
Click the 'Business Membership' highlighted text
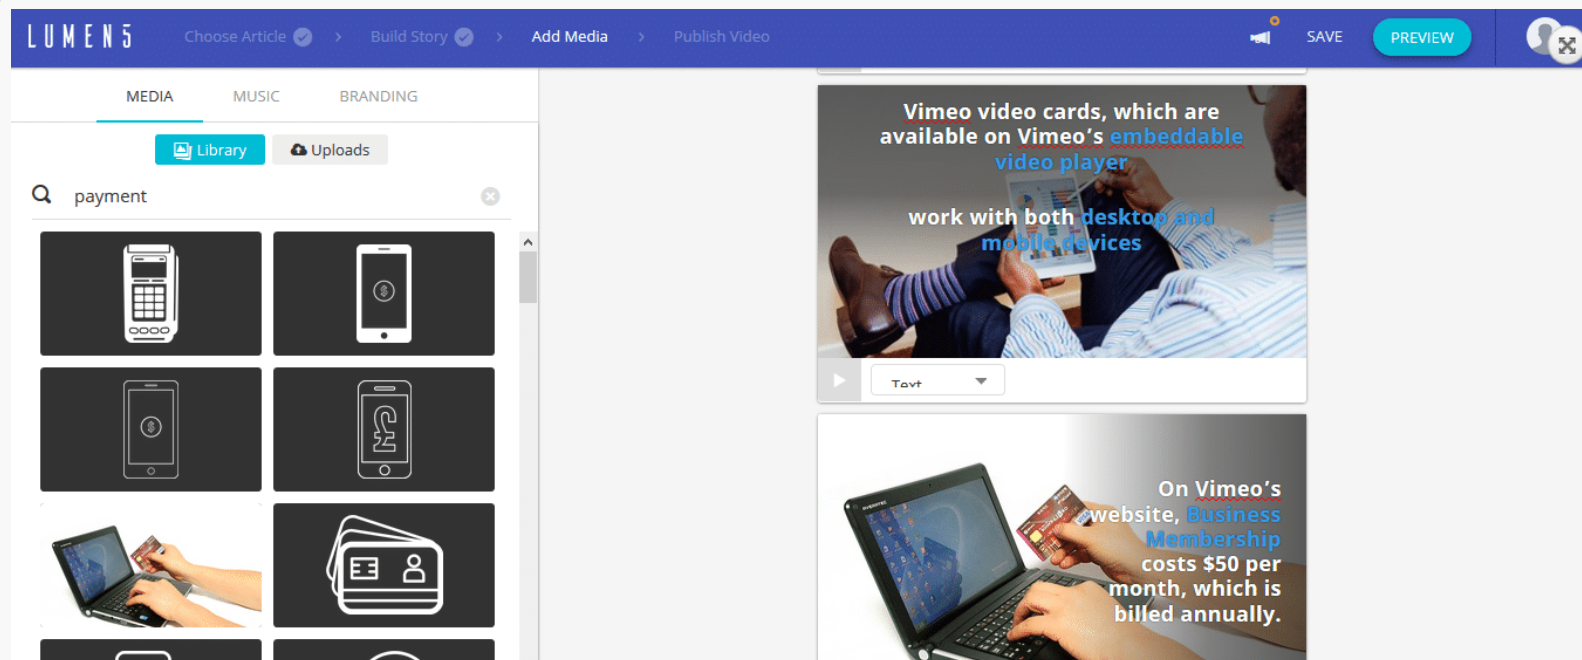pyautogui.click(x=1213, y=527)
